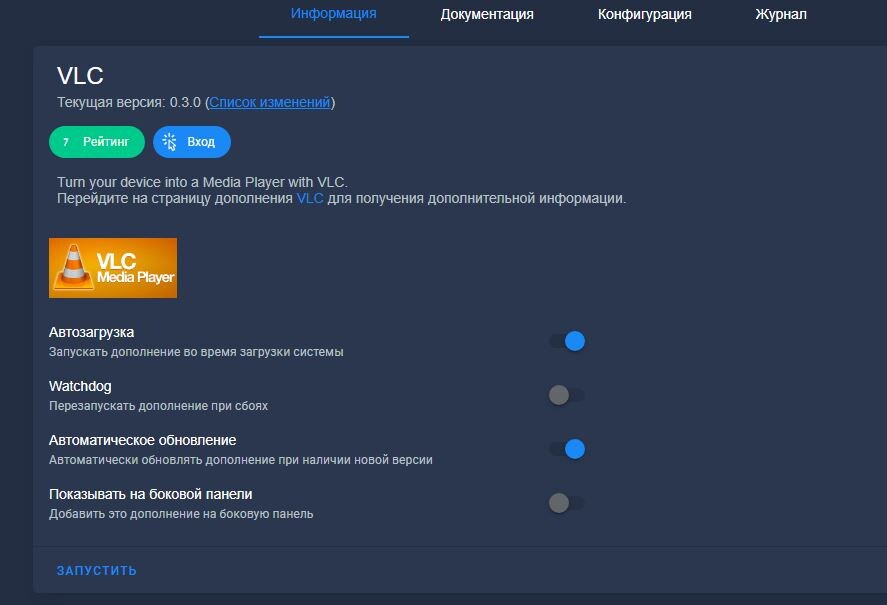Screen dimensions: 887x605
Task: Enable Показывать на боковой панели toggle
Action: coord(567,503)
